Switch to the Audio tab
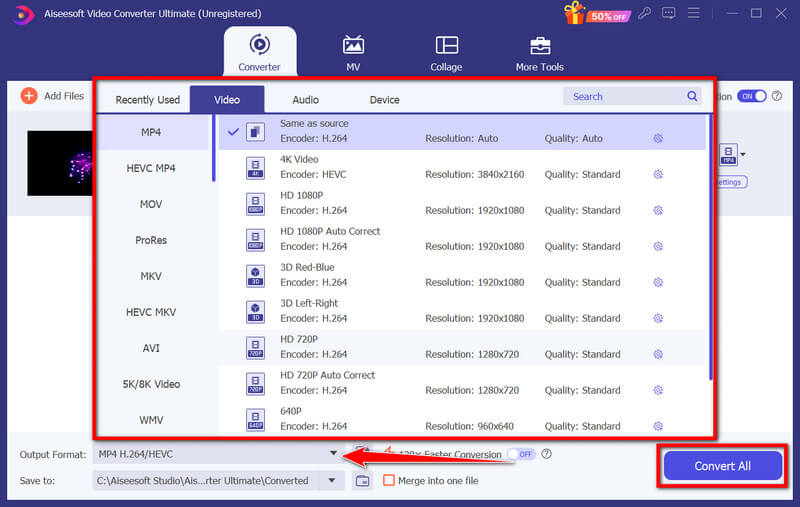Screen dimensions: 800x507 pos(306,99)
